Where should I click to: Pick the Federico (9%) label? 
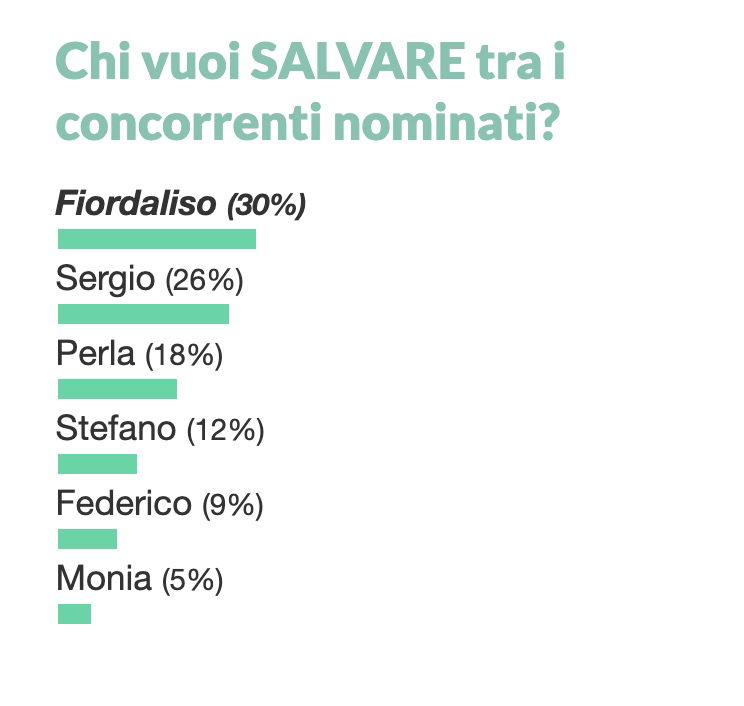159,504
